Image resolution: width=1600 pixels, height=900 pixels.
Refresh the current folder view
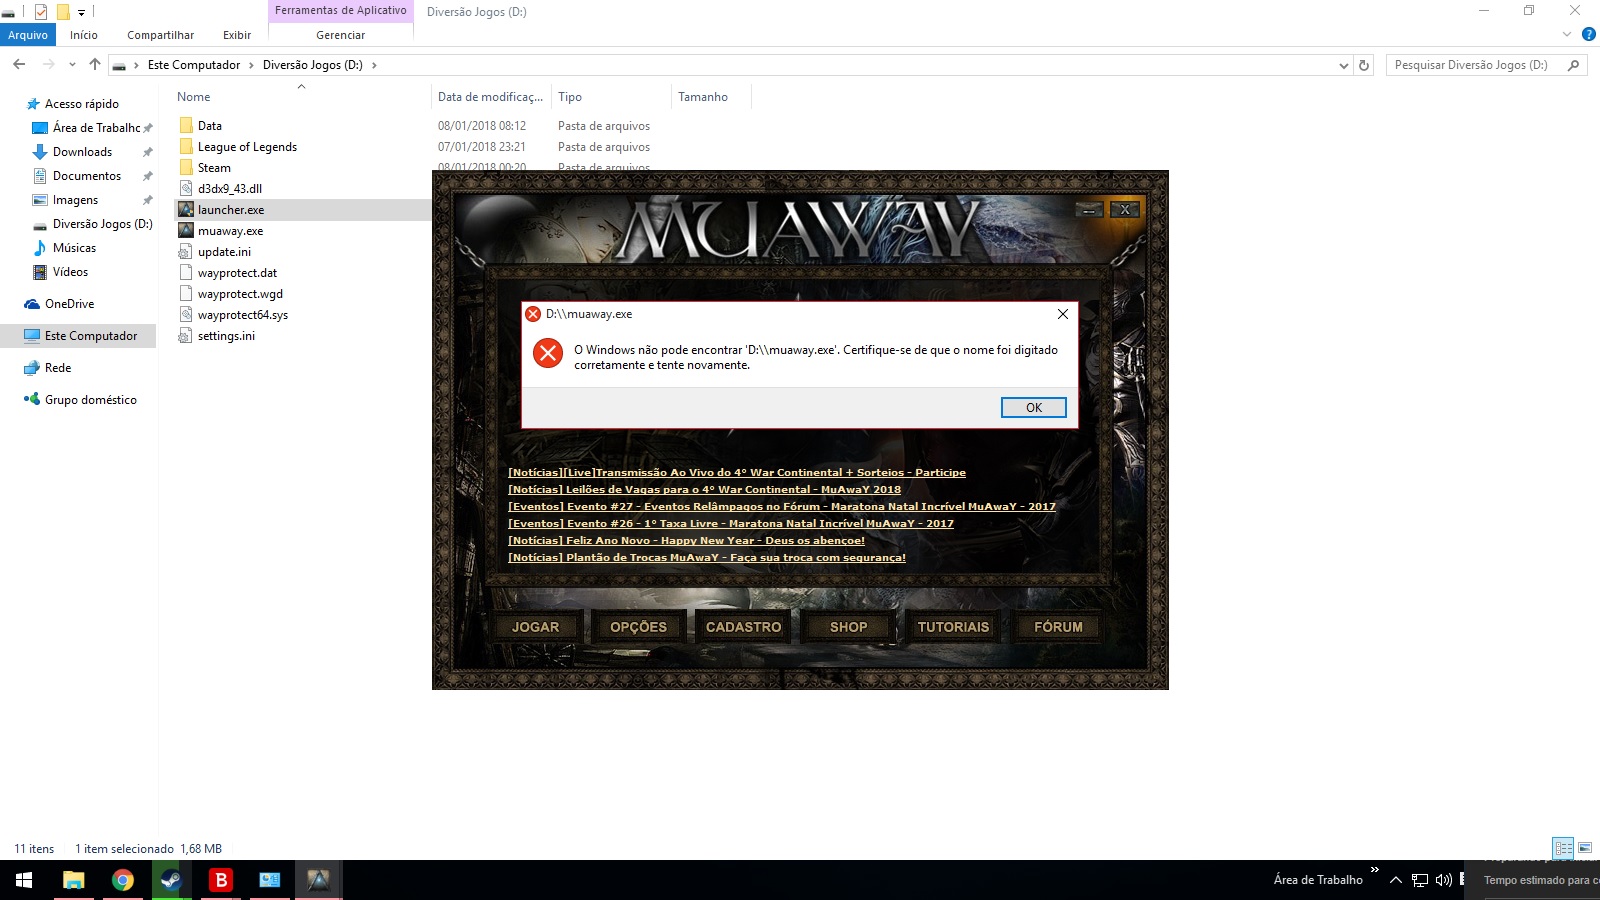pos(1363,65)
